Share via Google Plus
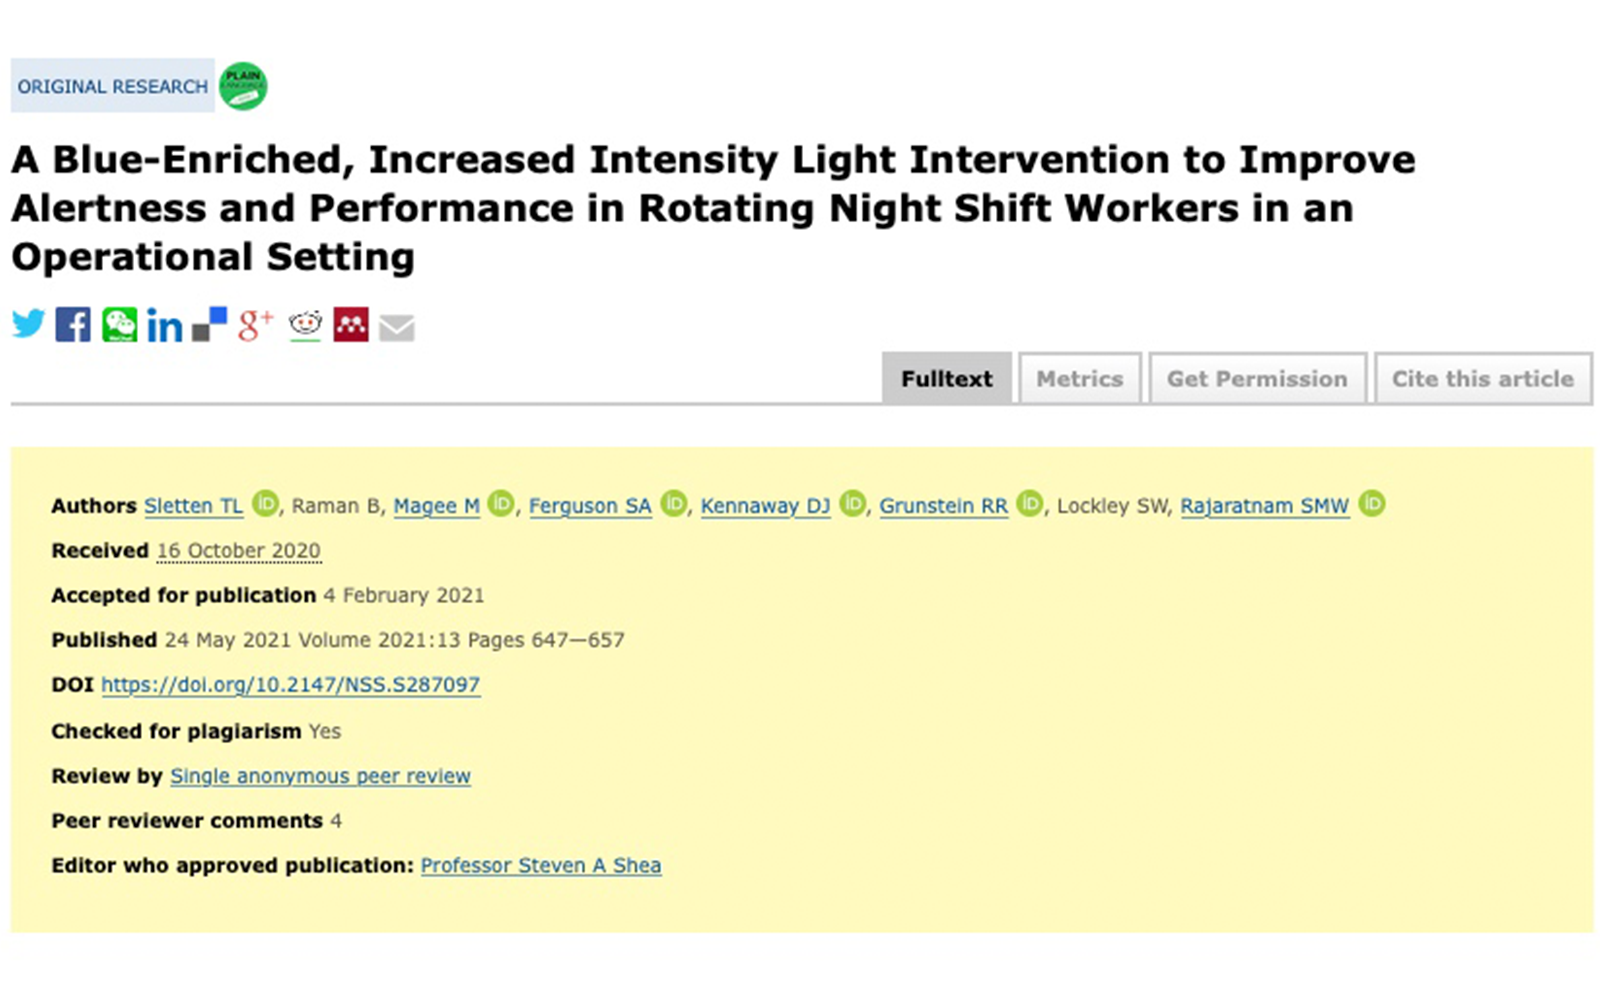This screenshot has width=1600, height=1000. (253, 323)
